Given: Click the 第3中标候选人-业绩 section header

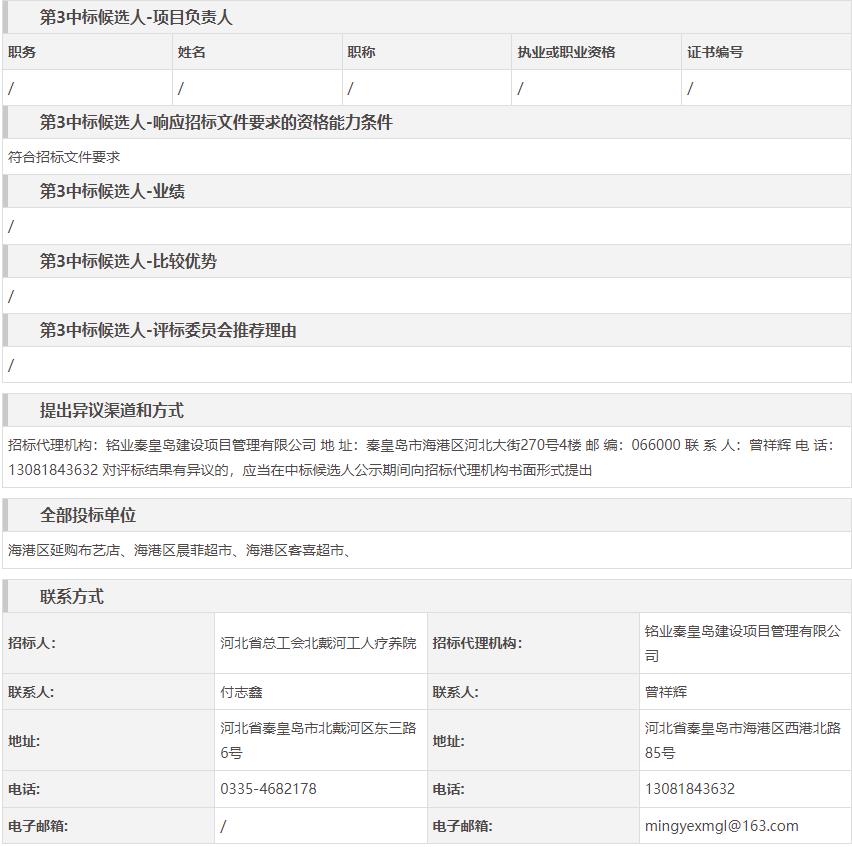Looking at the screenshot, I should 112,192.
